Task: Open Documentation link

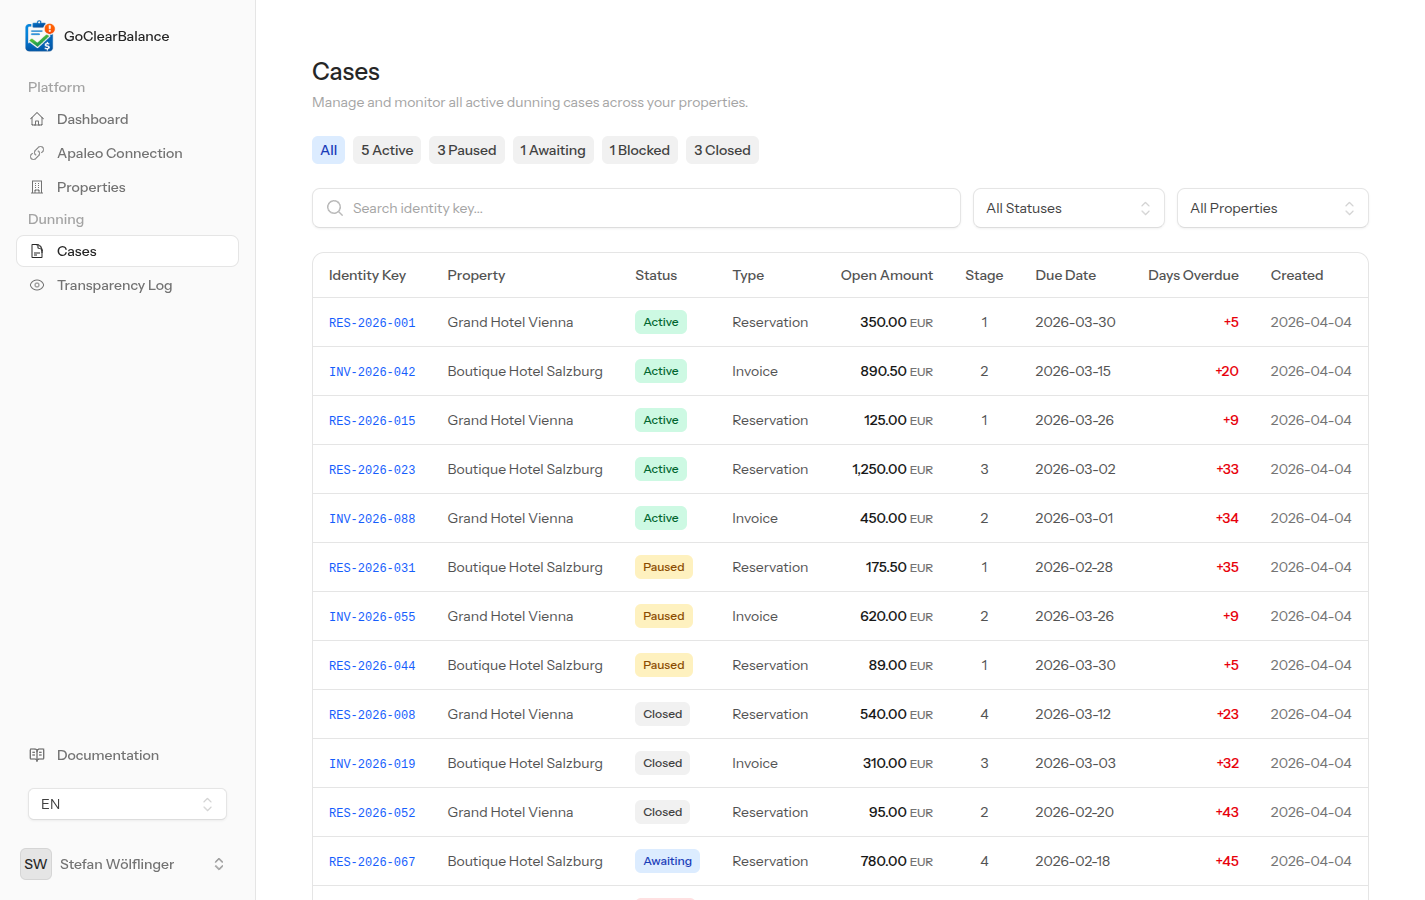Action: 127,755
